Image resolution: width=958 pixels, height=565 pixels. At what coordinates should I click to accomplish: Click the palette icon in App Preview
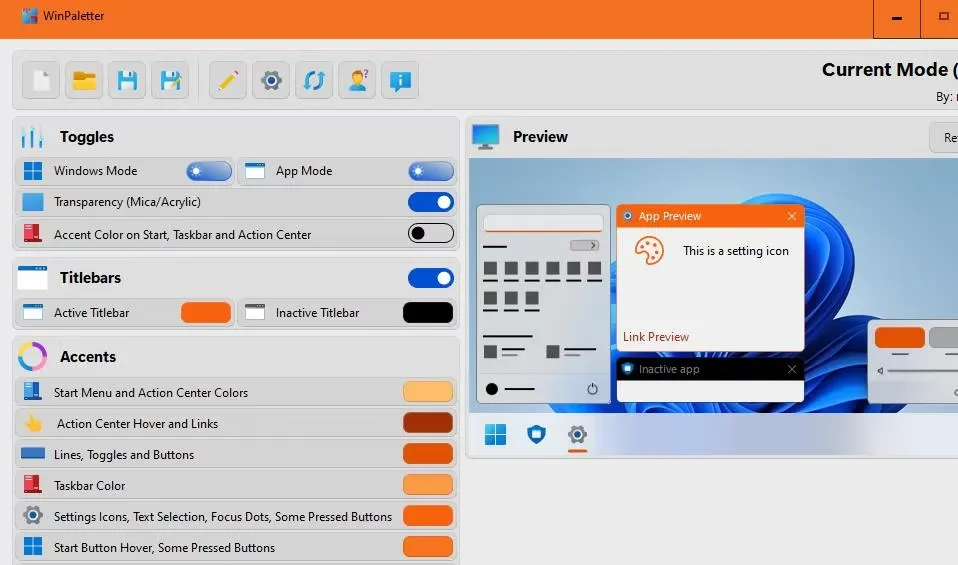pos(649,250)
